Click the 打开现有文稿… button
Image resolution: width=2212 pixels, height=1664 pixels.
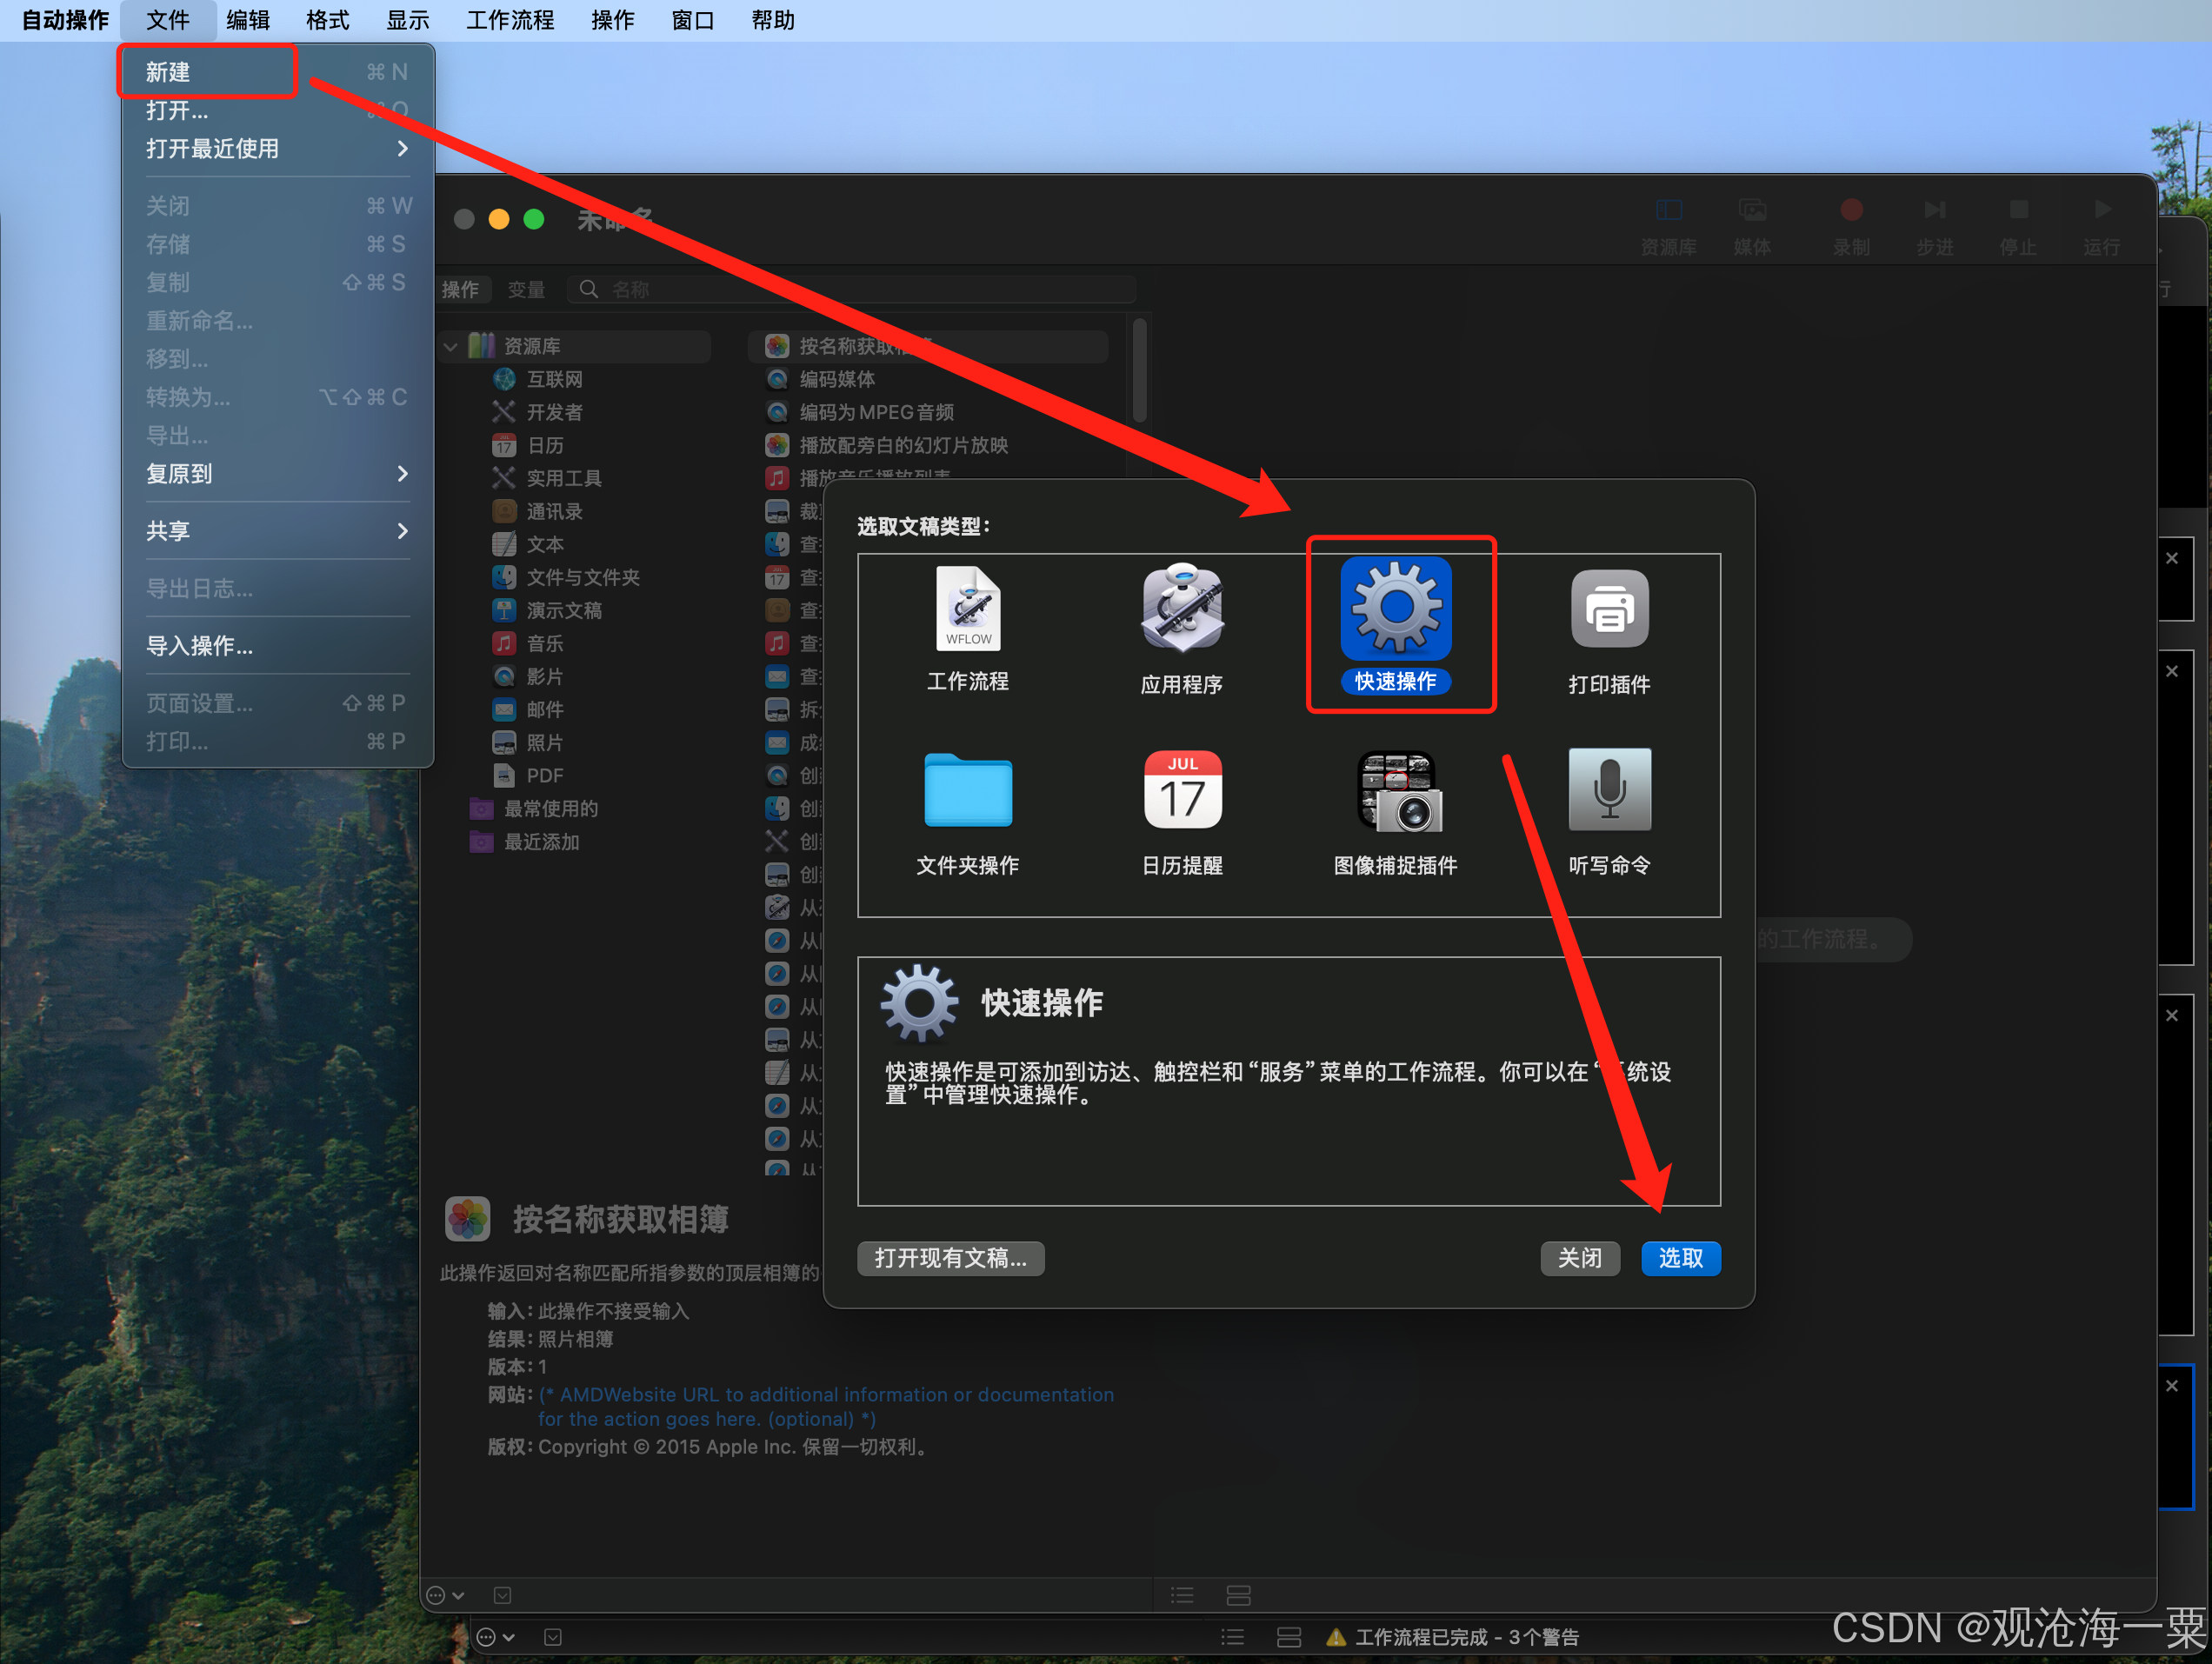pos(950,1258)
